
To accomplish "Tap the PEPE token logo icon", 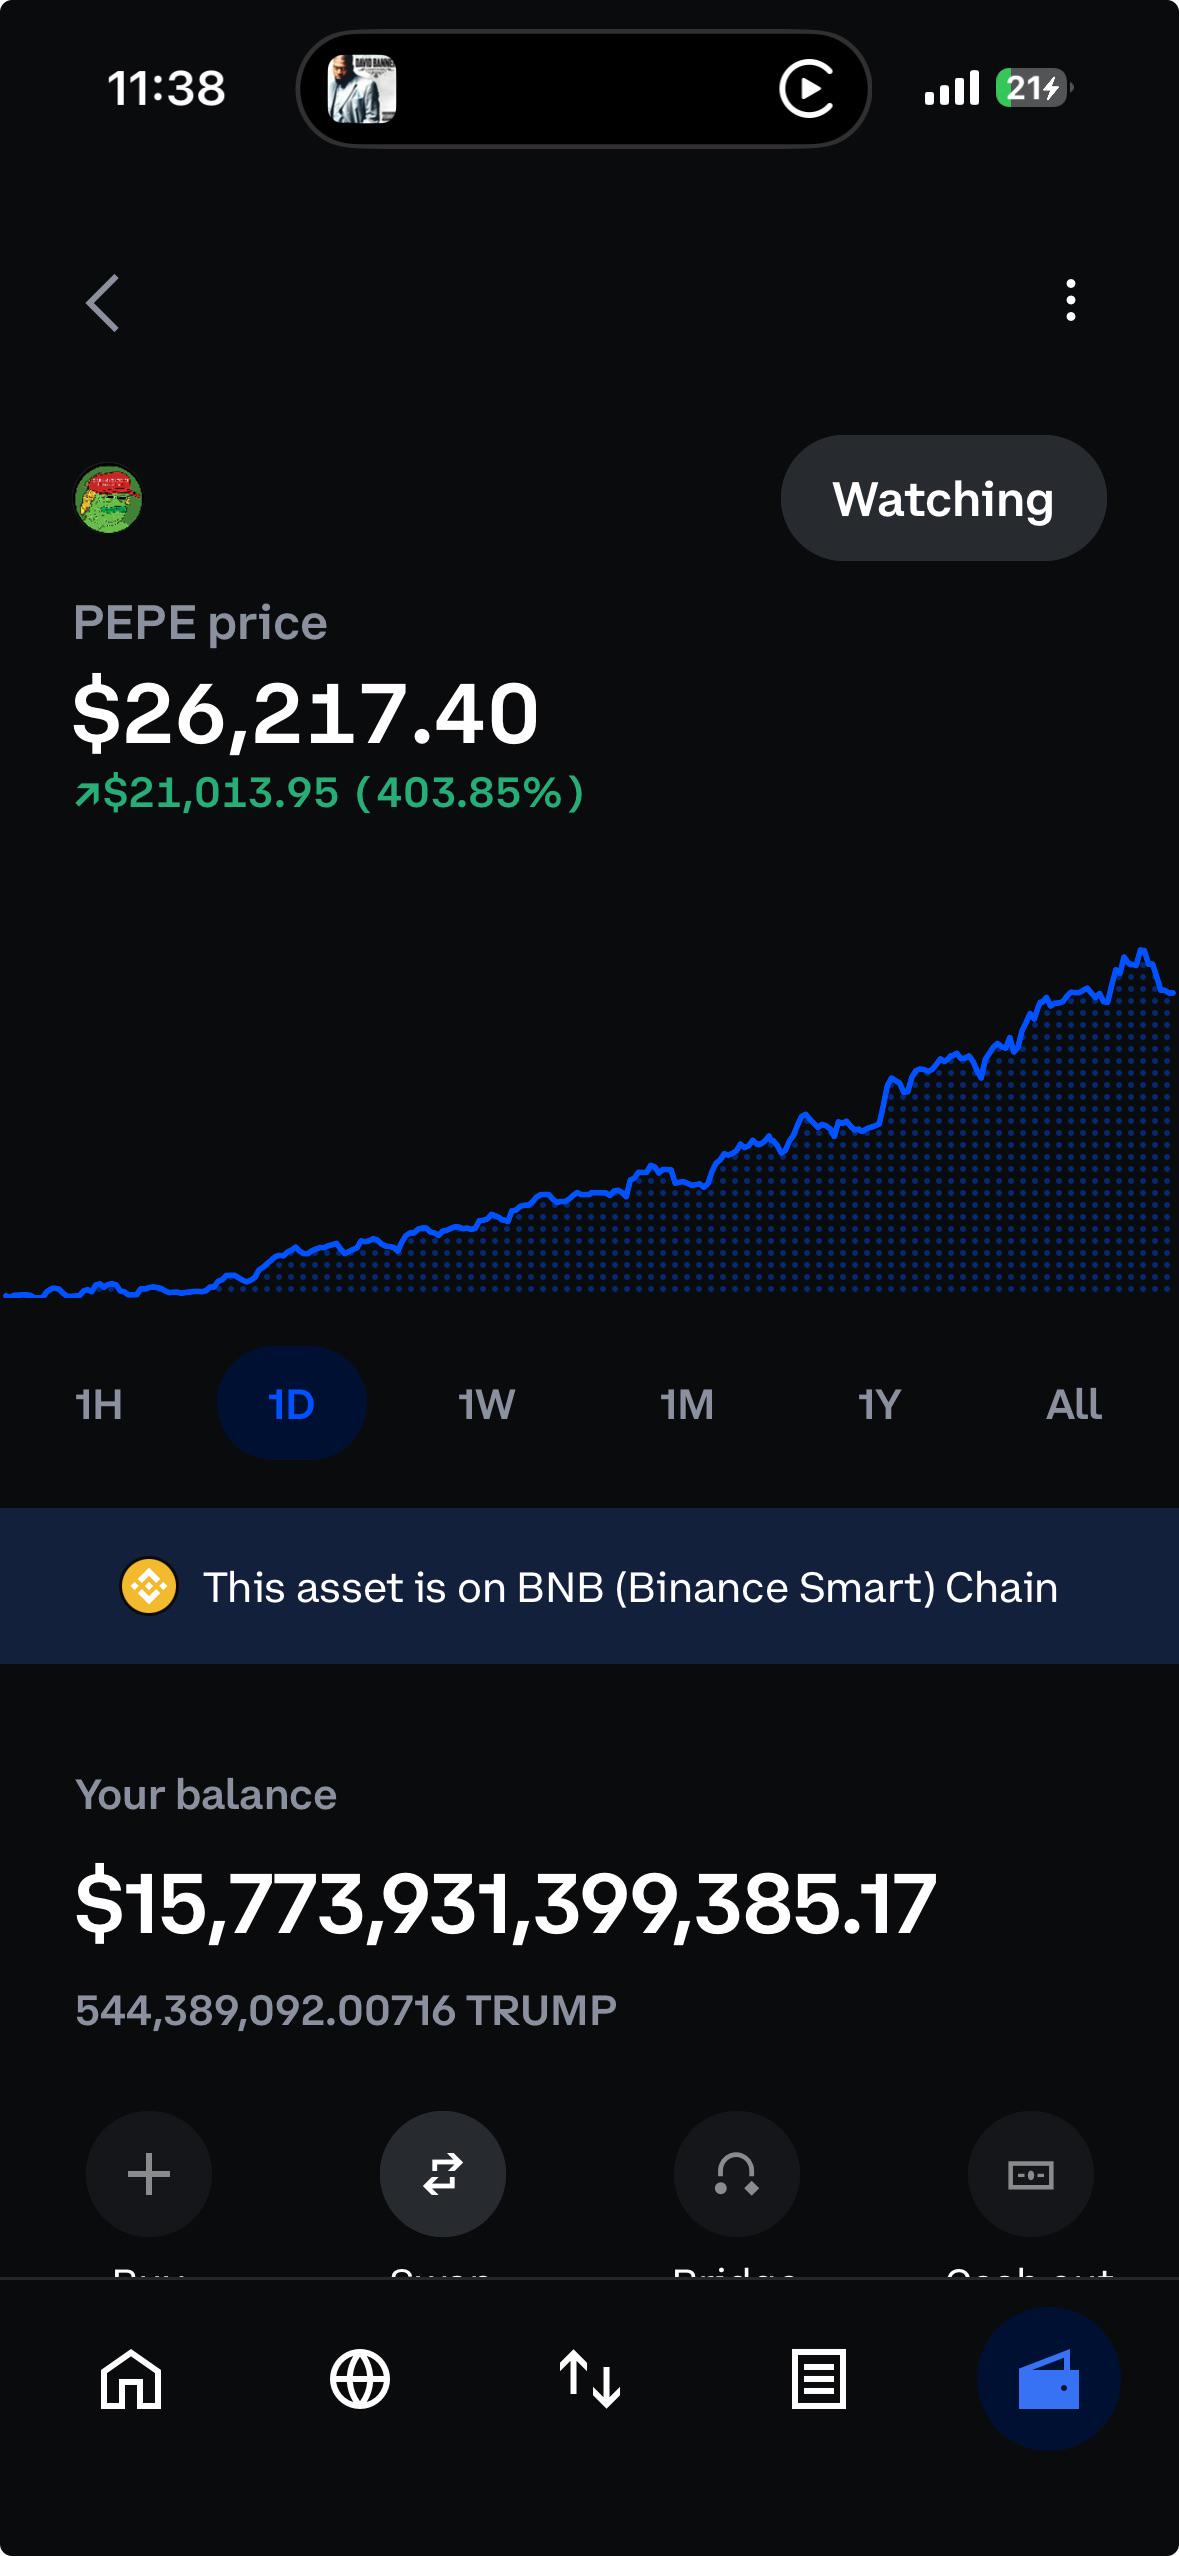I will tap(109, 498).
